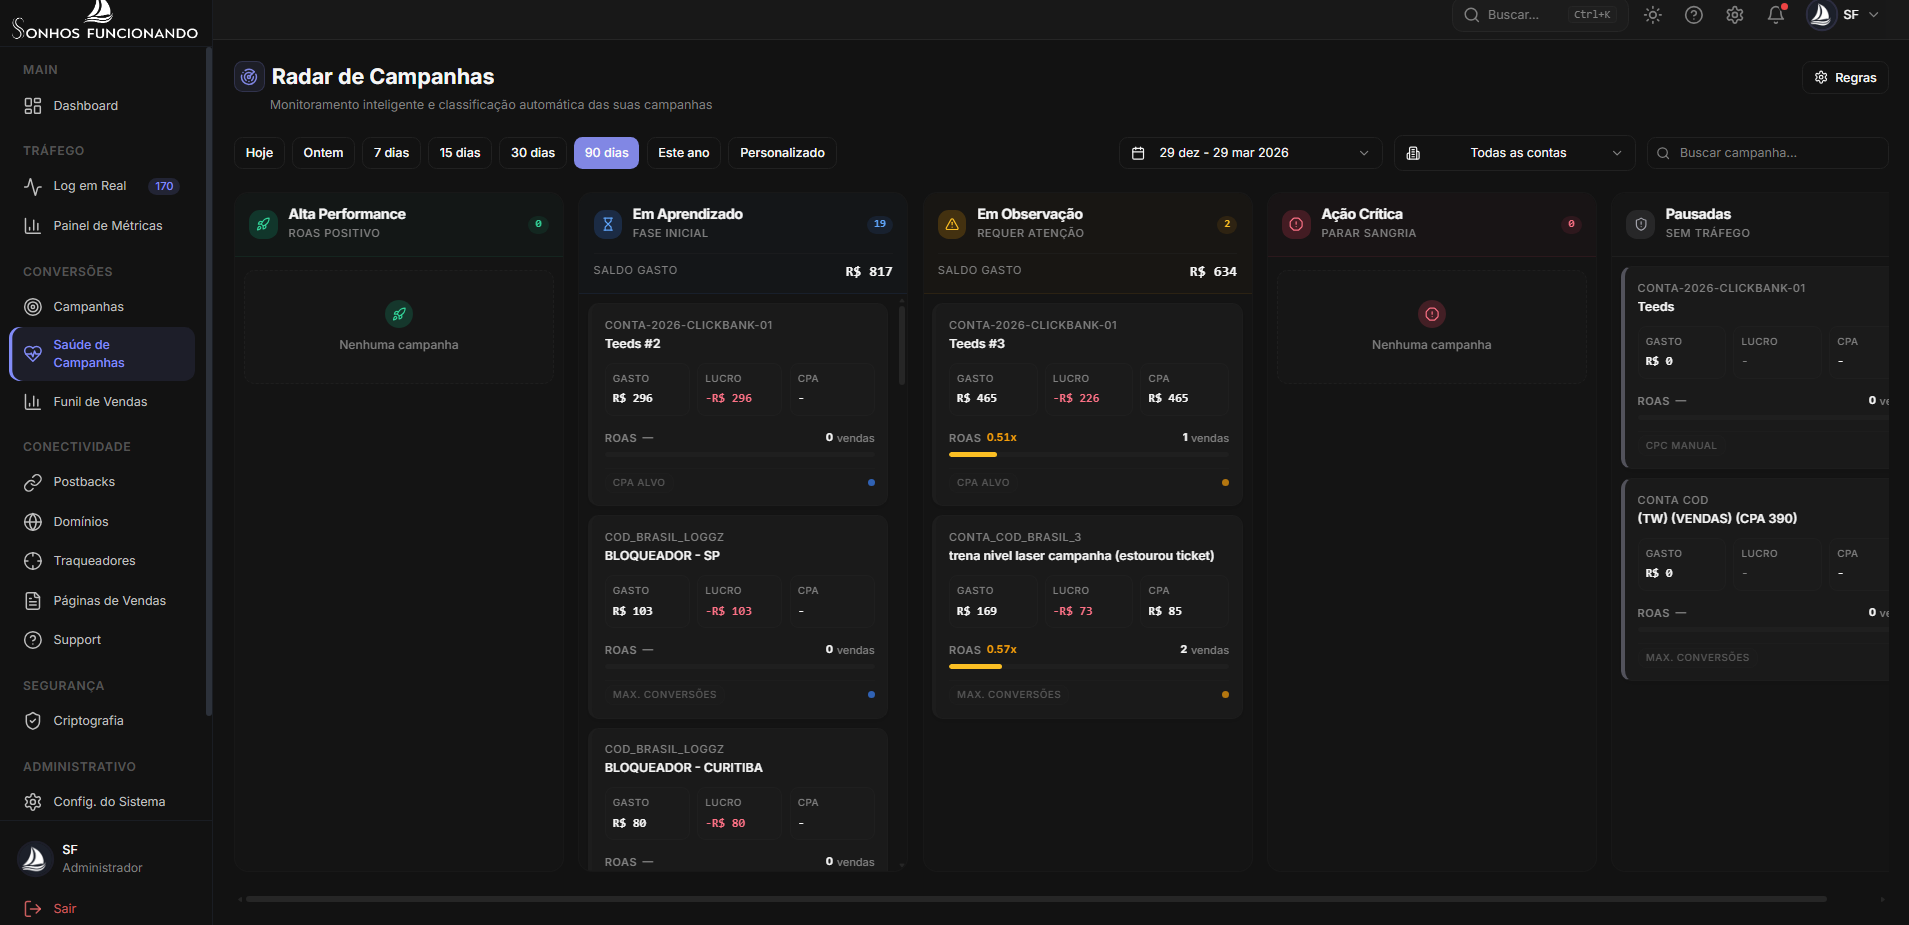The width and height of the screenshot is (1909, 925).
Task: Select the Este ano period tab
Action: [x=684, y=153]
